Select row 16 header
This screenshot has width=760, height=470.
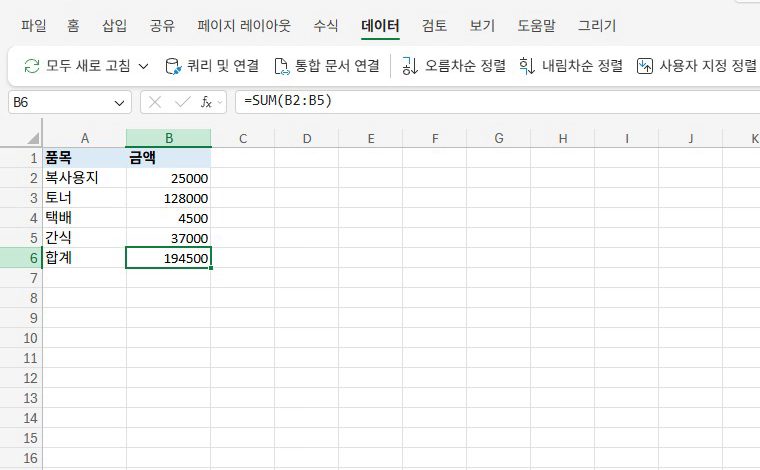(x=21, y=458)
